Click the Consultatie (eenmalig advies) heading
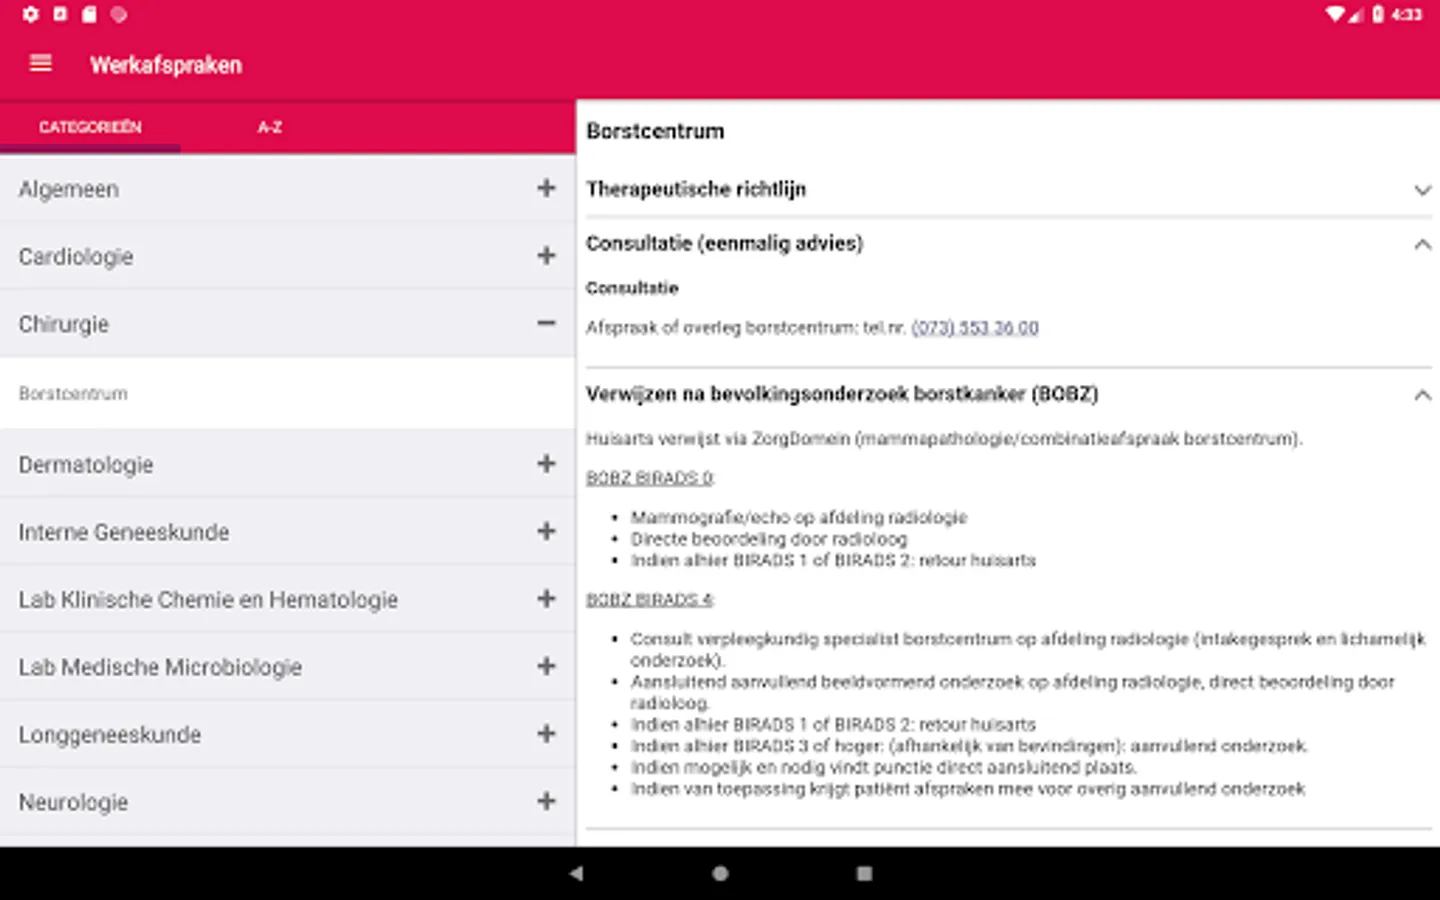Viewport: 1440px width, 900px height. pyautogui.click(x=724, y=243)
